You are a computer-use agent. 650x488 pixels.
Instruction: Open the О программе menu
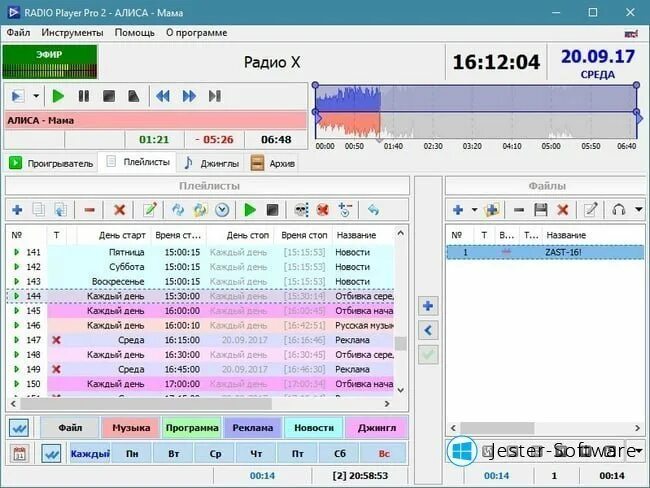[196, 33]
